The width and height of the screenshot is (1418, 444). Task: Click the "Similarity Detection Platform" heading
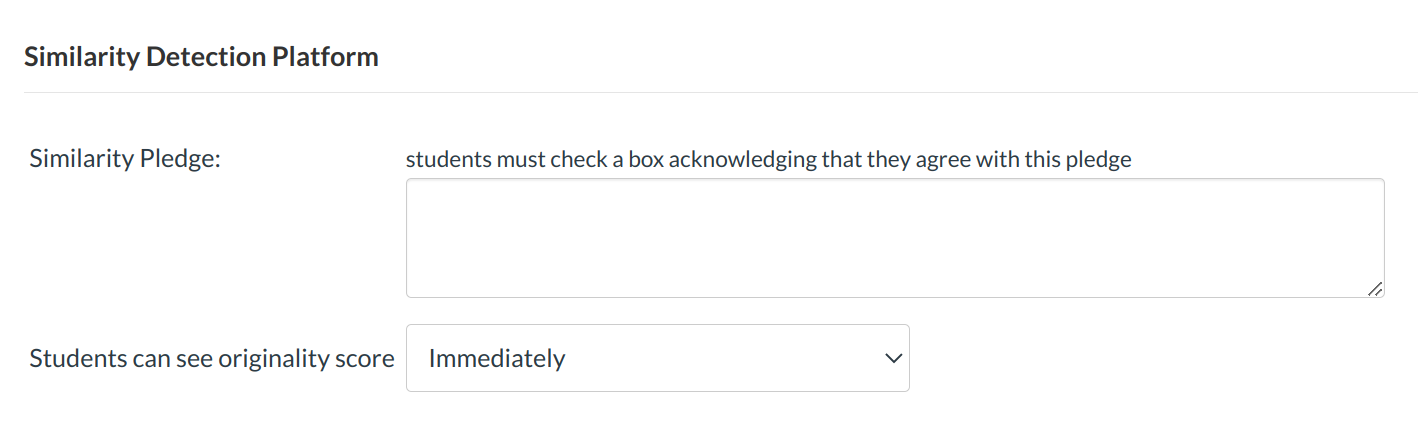click(x=201, y=57)
